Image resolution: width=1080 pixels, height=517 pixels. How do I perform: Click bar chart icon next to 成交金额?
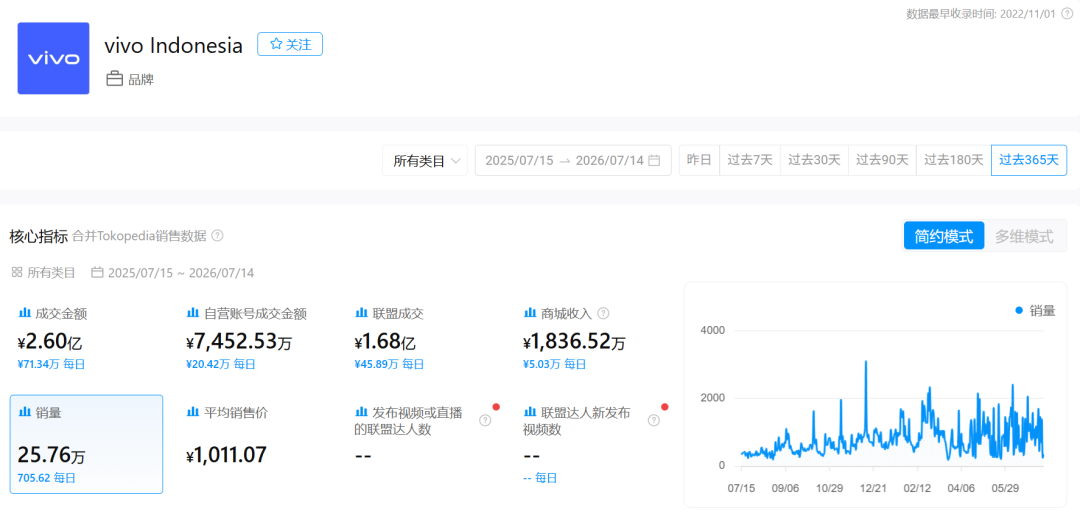[25, 314]
